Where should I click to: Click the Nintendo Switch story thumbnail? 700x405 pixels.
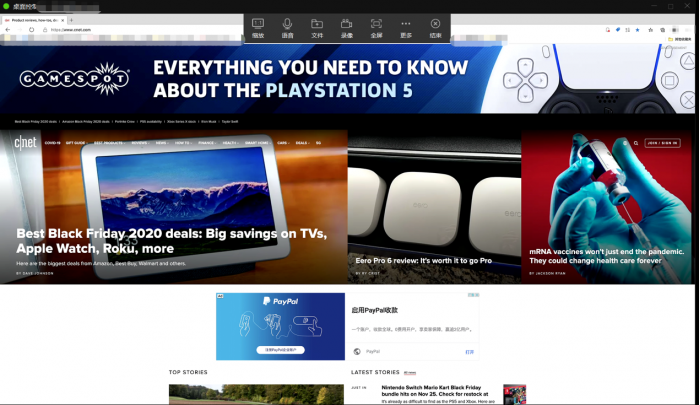click(x=514, y=395)
